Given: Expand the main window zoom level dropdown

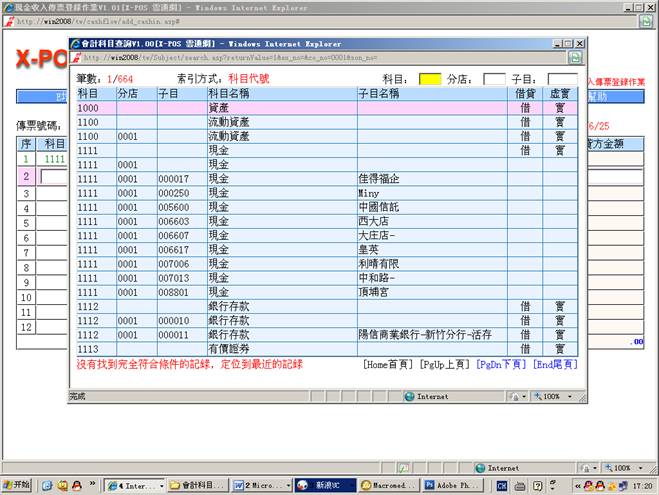Looking at the screenshot, I should pos(624,467).
